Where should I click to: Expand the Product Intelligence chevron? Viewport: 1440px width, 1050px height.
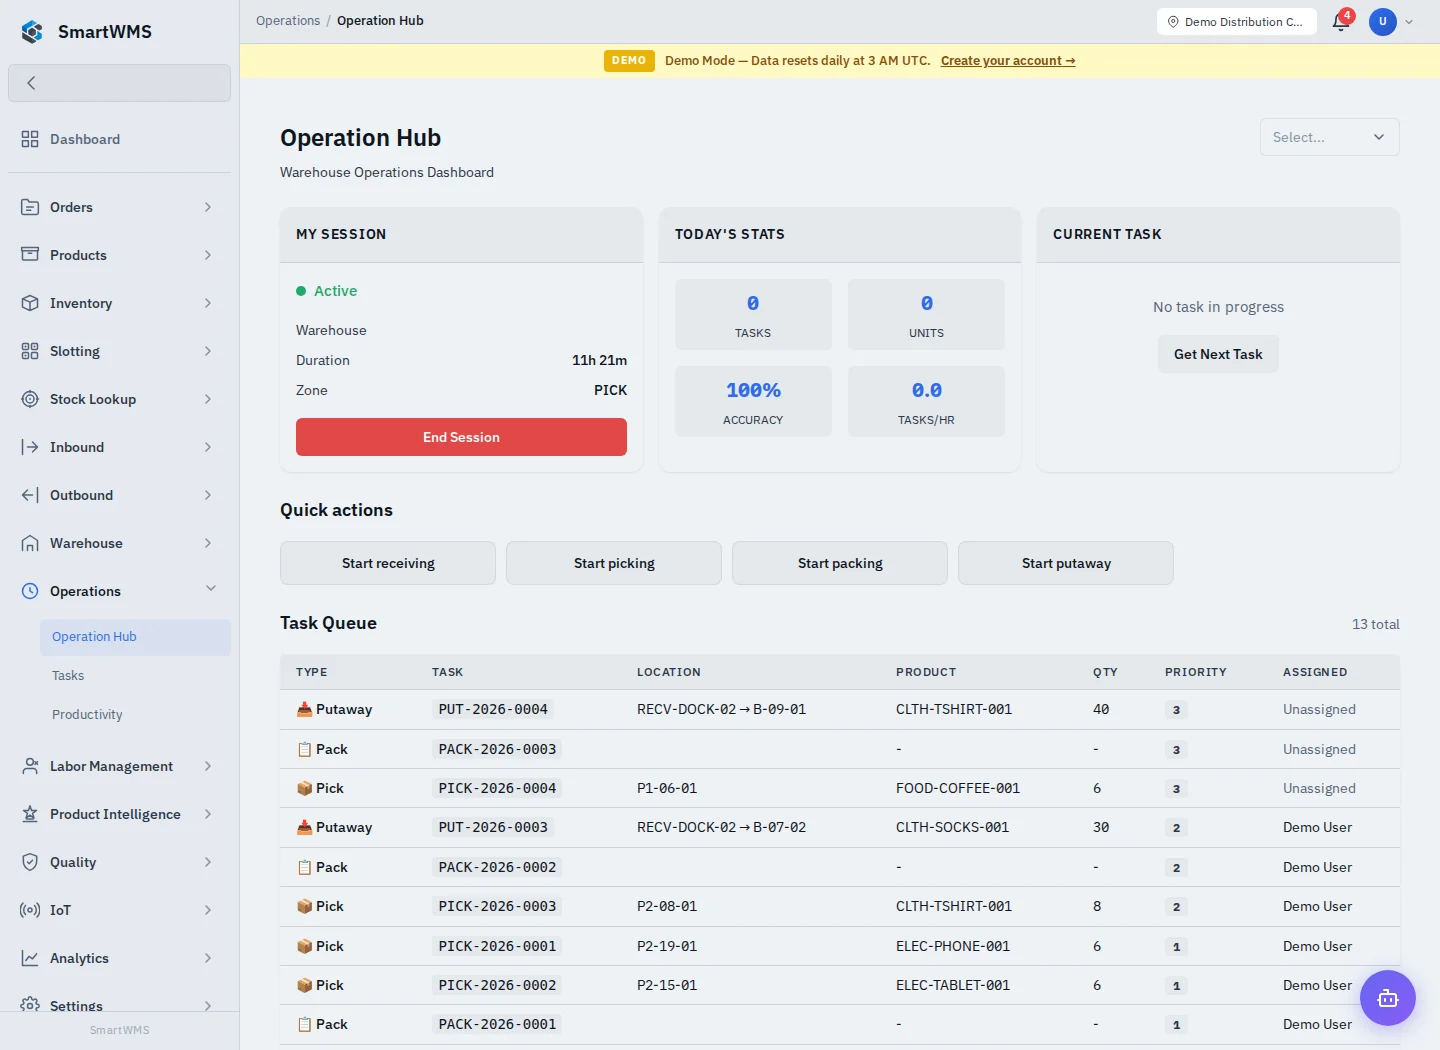(208, 814)
